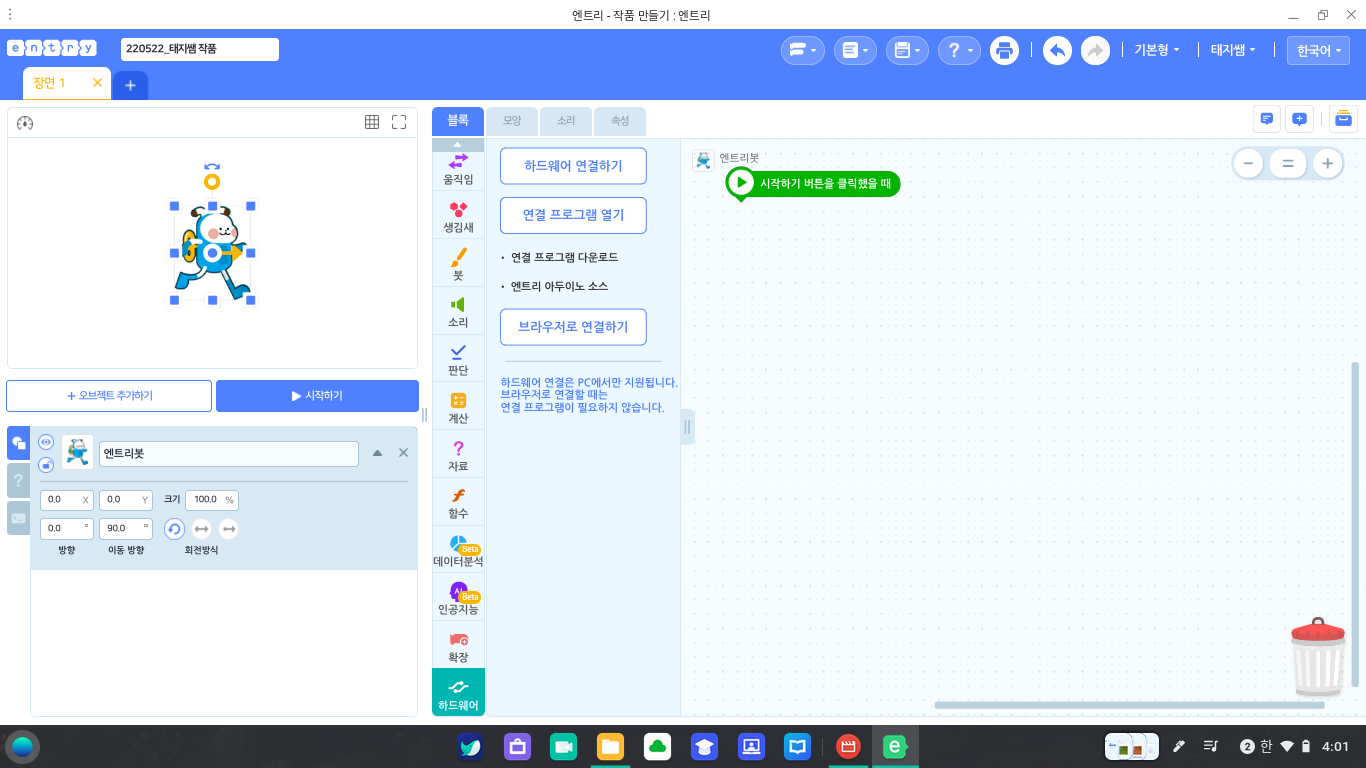Select free rotation method button
Image resolution: width=1366 pixels, height=768 pixels.
click(x=174, y=529)
